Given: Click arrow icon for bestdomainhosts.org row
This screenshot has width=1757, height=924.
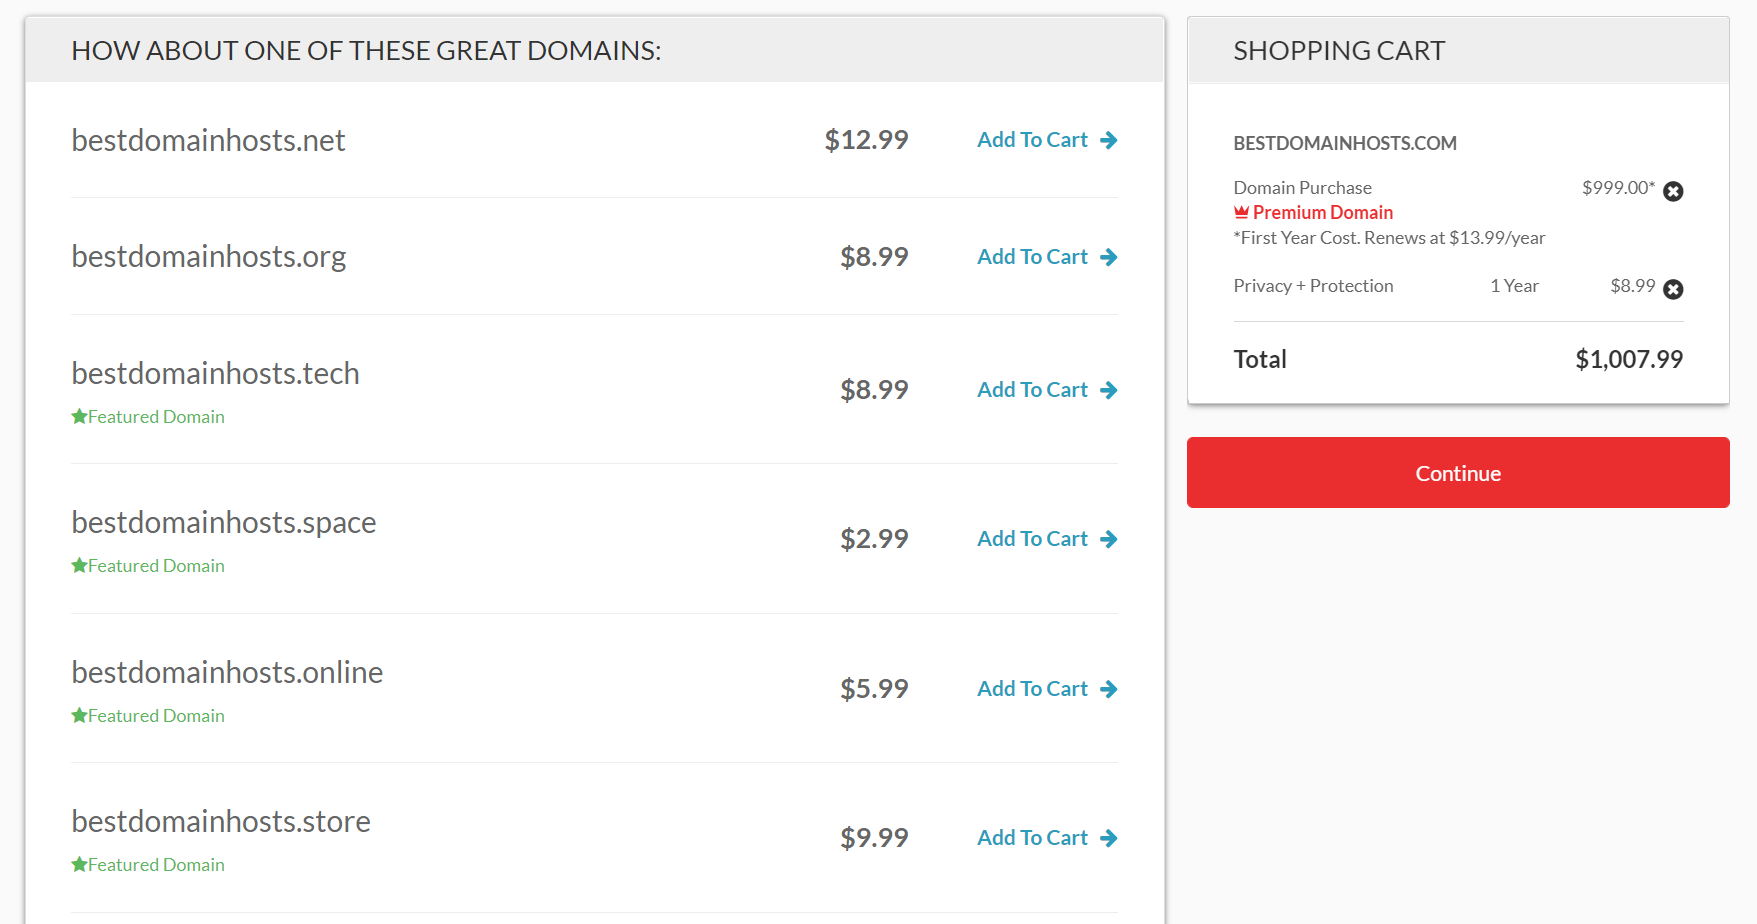Looking at the screenshot, I should point(1108,257).
